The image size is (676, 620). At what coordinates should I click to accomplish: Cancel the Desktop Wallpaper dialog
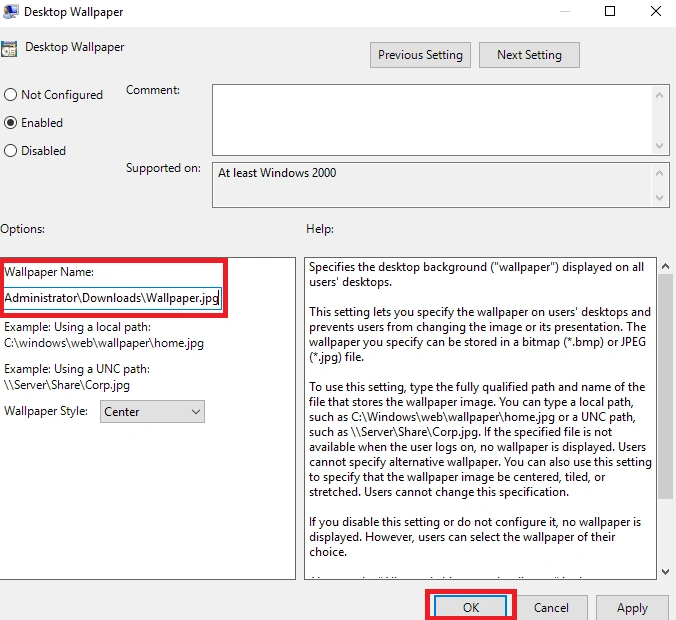click(x=551, y=607)
